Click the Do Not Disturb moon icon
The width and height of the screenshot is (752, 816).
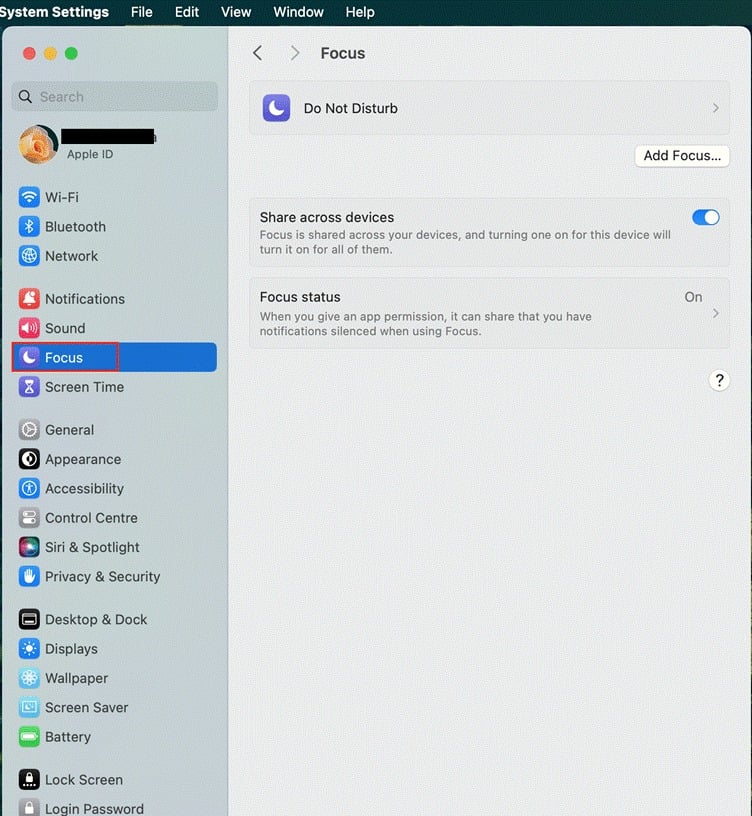click(x=276, y=108)
